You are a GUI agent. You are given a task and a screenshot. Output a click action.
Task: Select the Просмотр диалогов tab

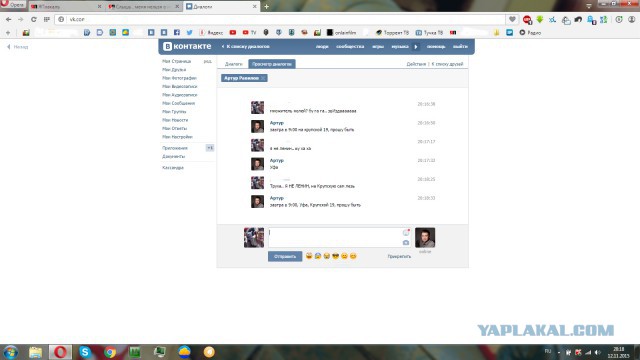(271, 64)
